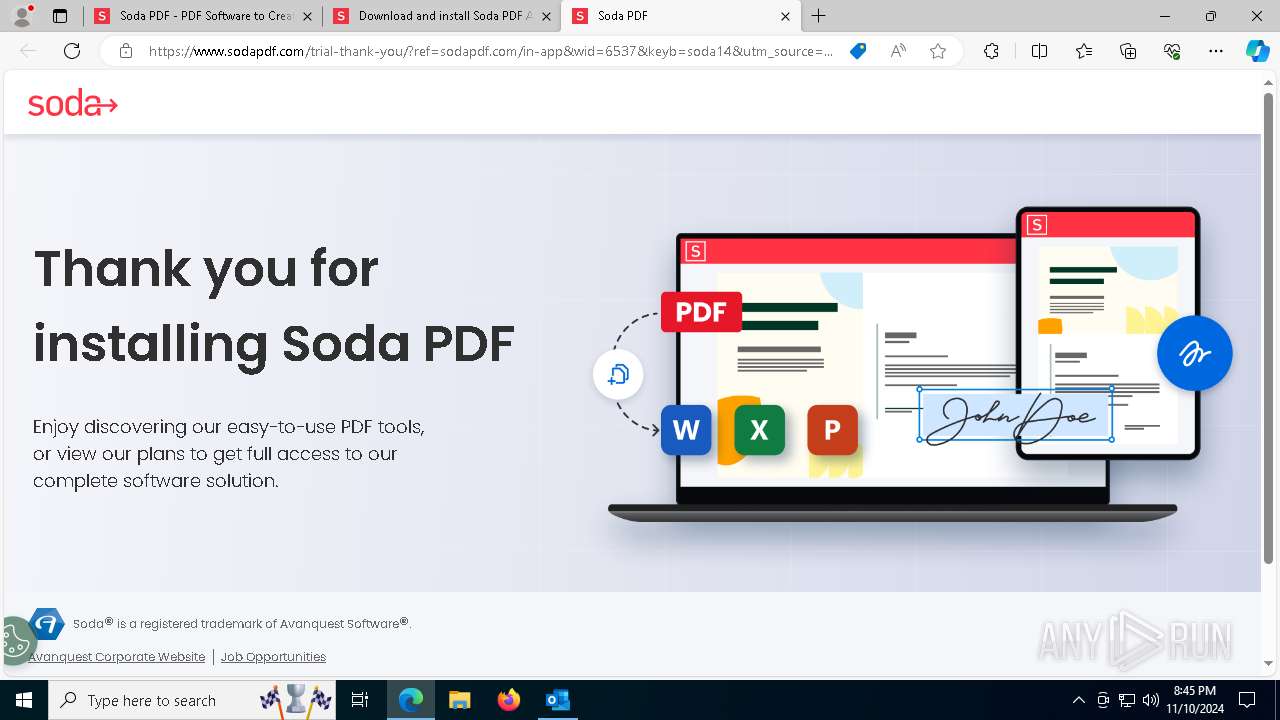
Task: Click the Thank you for installing heading
Action: pos(274,305)
